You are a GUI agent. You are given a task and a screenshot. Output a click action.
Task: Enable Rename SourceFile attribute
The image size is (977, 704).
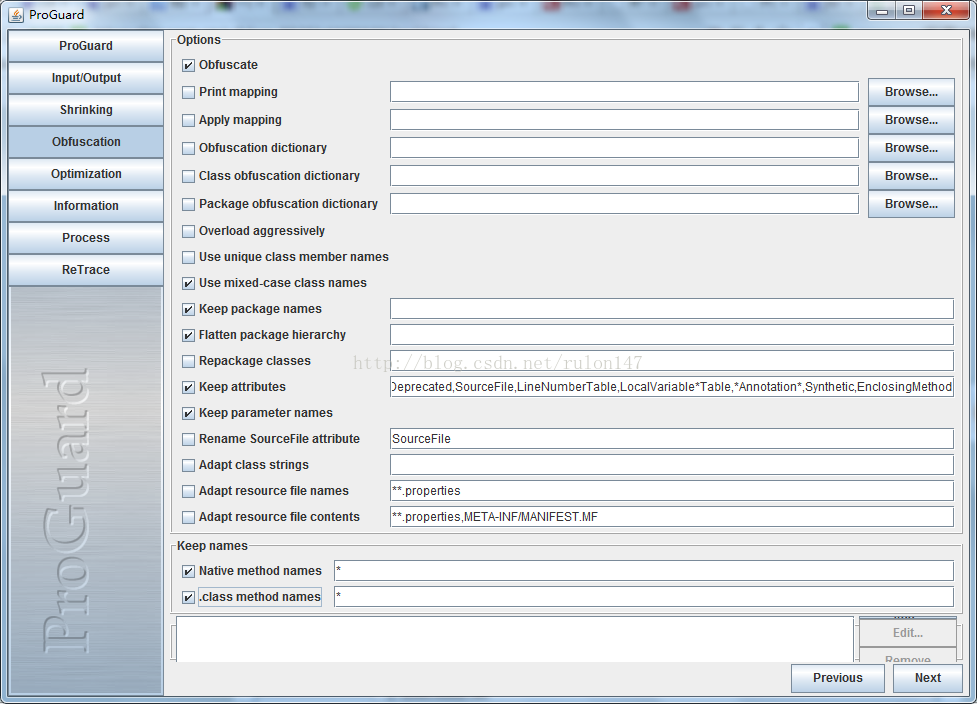(188, 440)
